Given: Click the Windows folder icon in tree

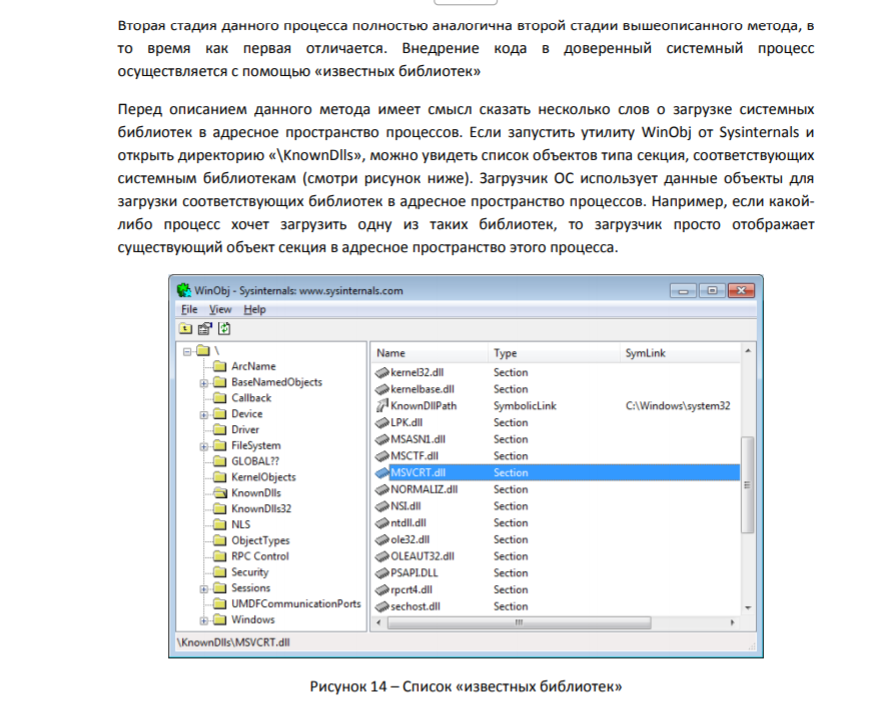Looking at the screenshot, I should 220,620.
